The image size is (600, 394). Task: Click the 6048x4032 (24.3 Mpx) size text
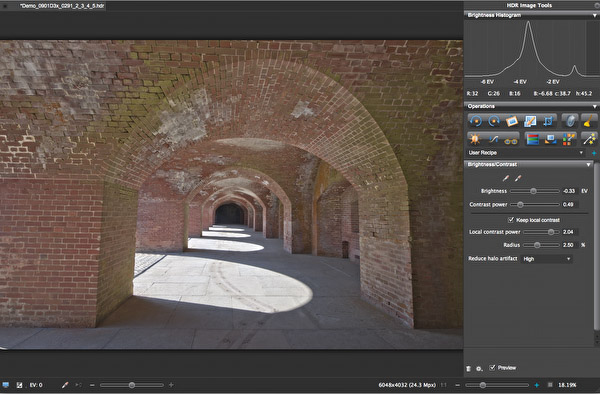(407, 385)
